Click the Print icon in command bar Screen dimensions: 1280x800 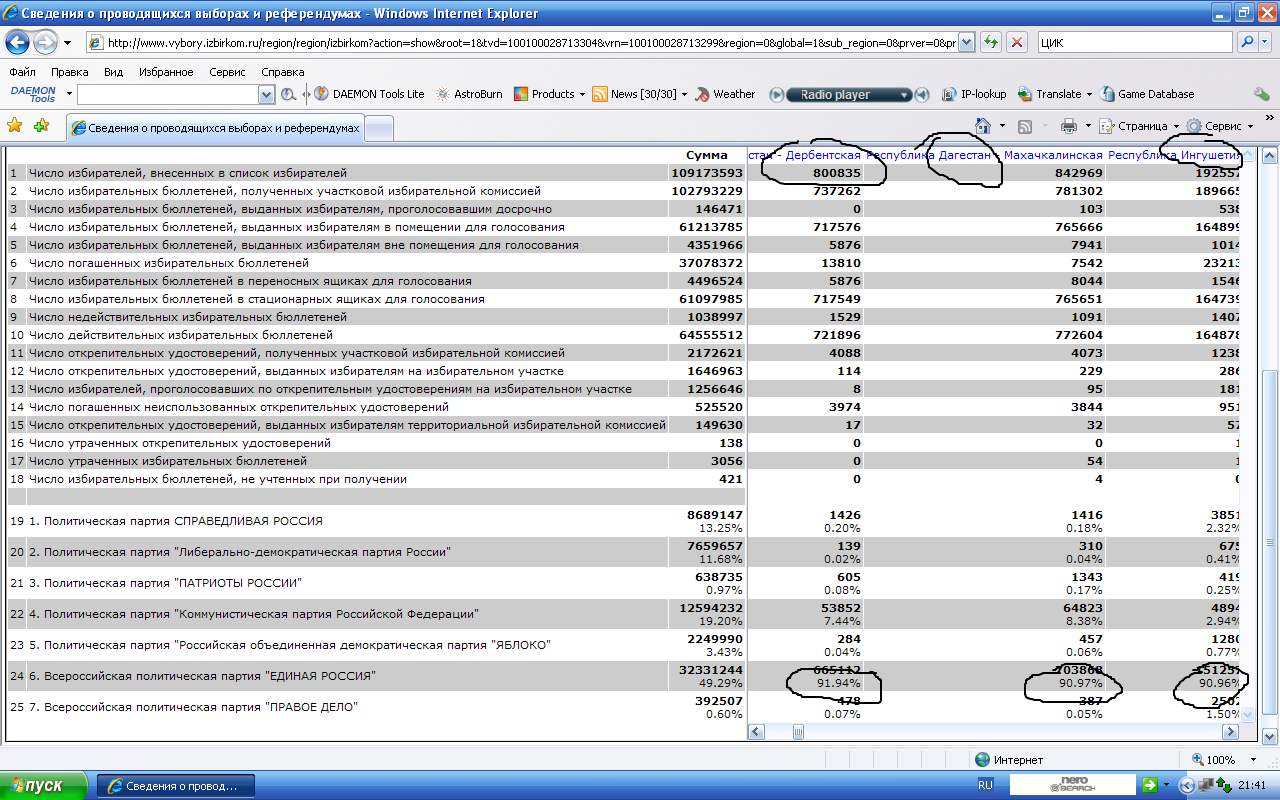pos(1068,126)
